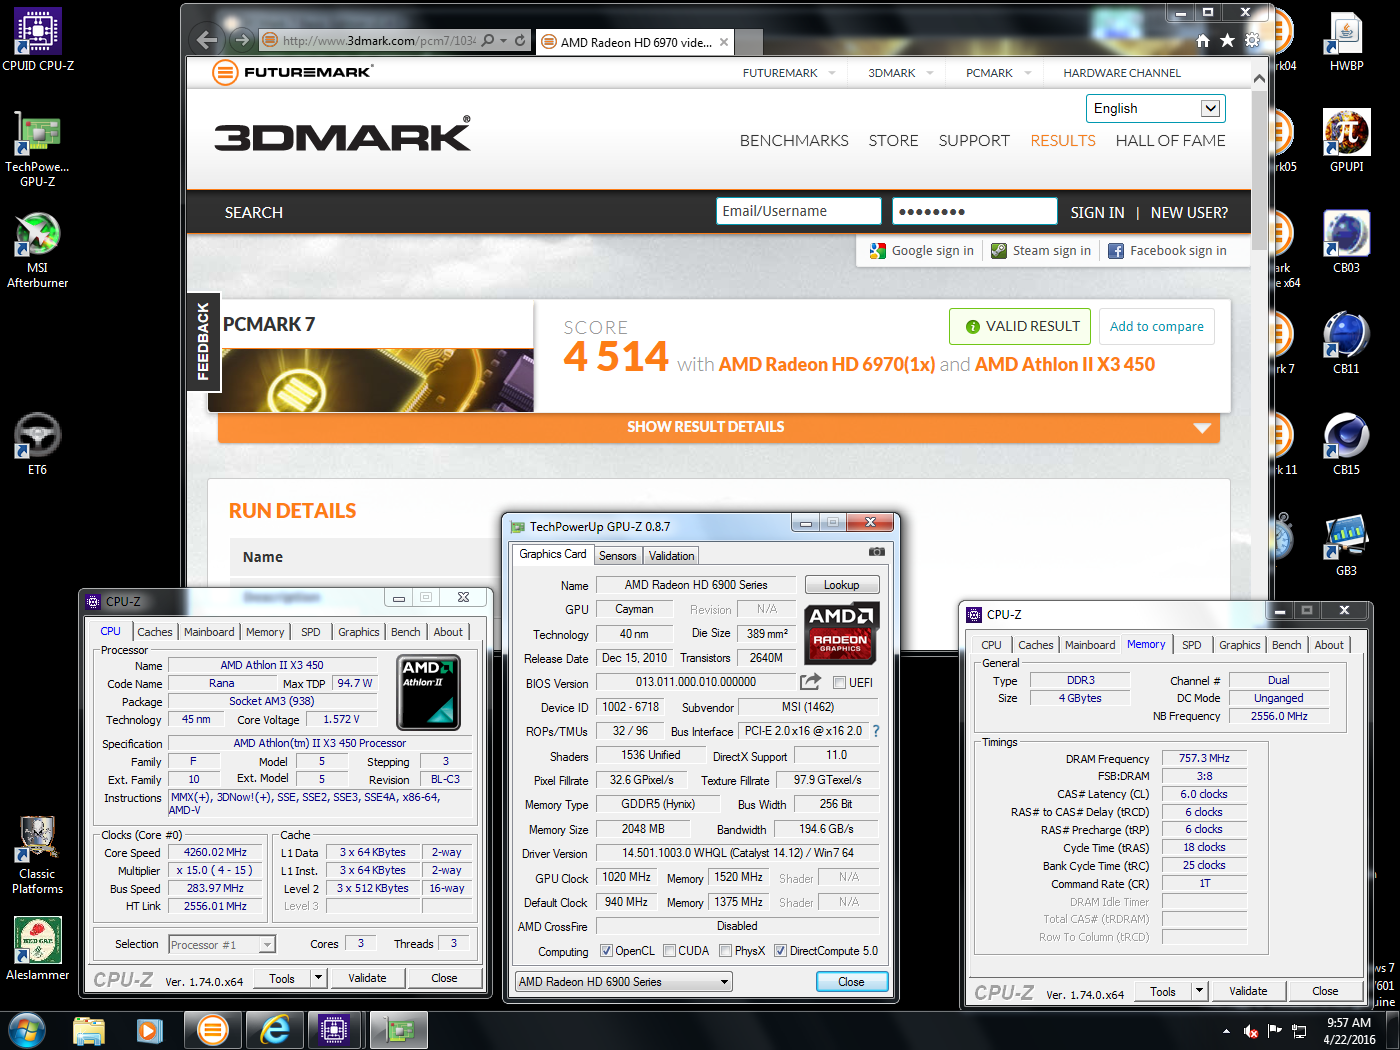Image resolution: width=1400 pixels, height=1050 pixels.
Task: Export GPU-Z BIOS with share icon
Action: pos(810,682)
